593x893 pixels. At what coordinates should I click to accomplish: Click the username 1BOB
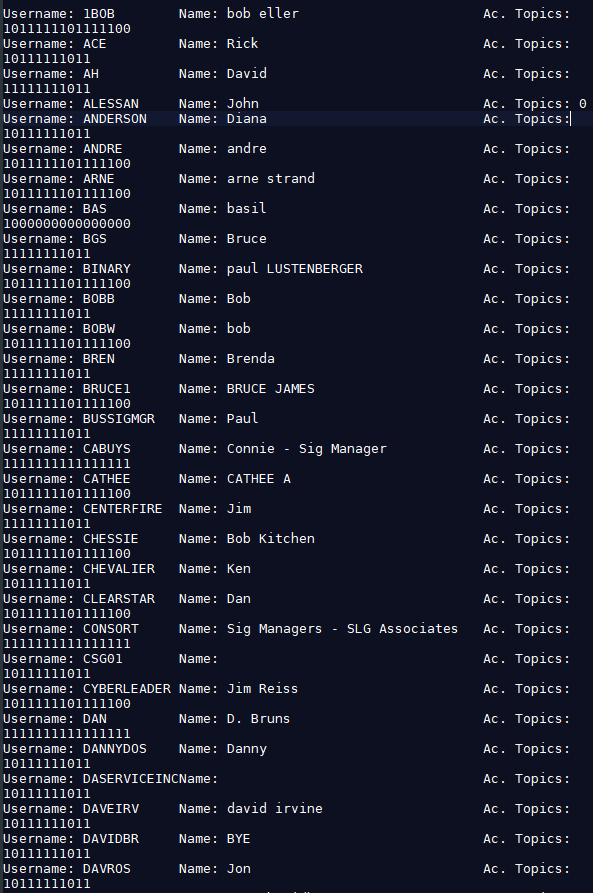[x=99, y=14]
